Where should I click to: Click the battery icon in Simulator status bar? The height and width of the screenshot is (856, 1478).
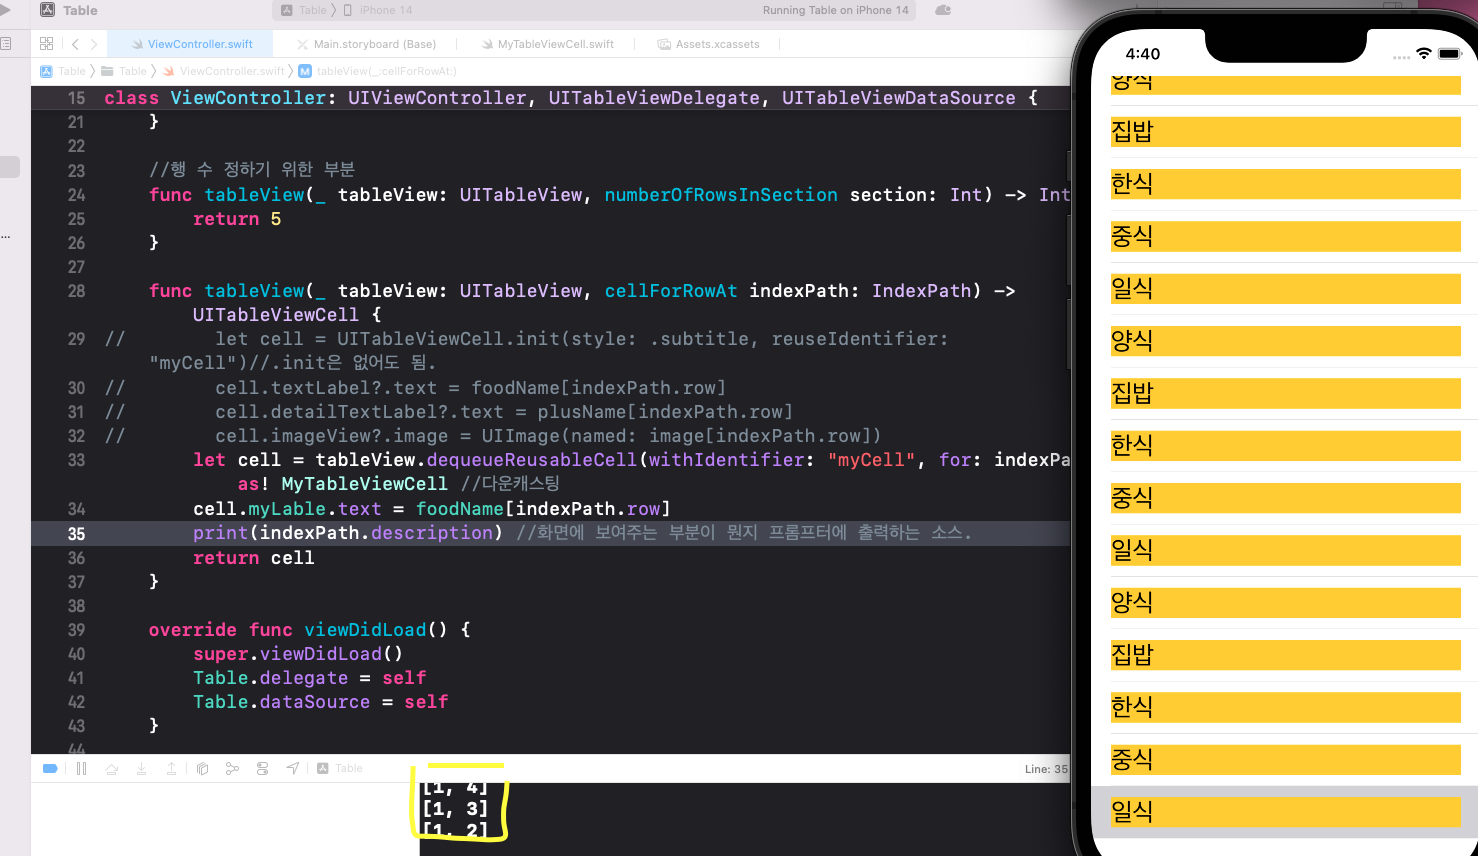(1450, 54)
